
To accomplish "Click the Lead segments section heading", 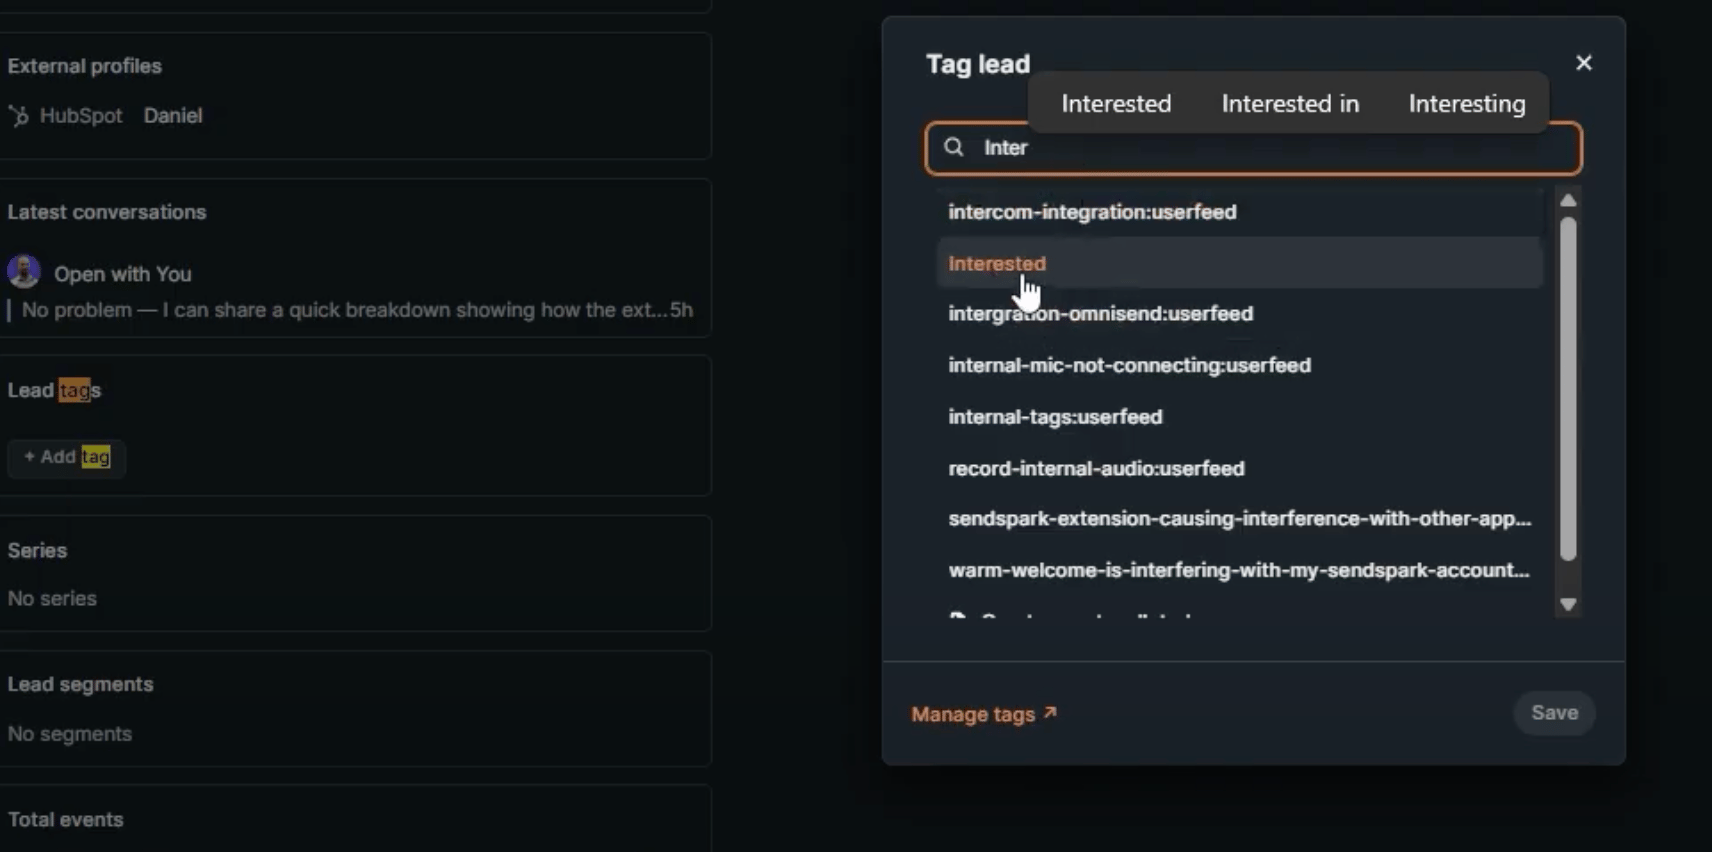I will (x=80, y=685).
